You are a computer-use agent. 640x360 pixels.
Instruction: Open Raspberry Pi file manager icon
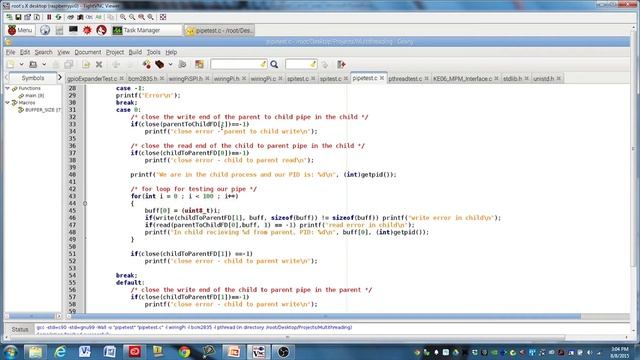coord(59,30)
